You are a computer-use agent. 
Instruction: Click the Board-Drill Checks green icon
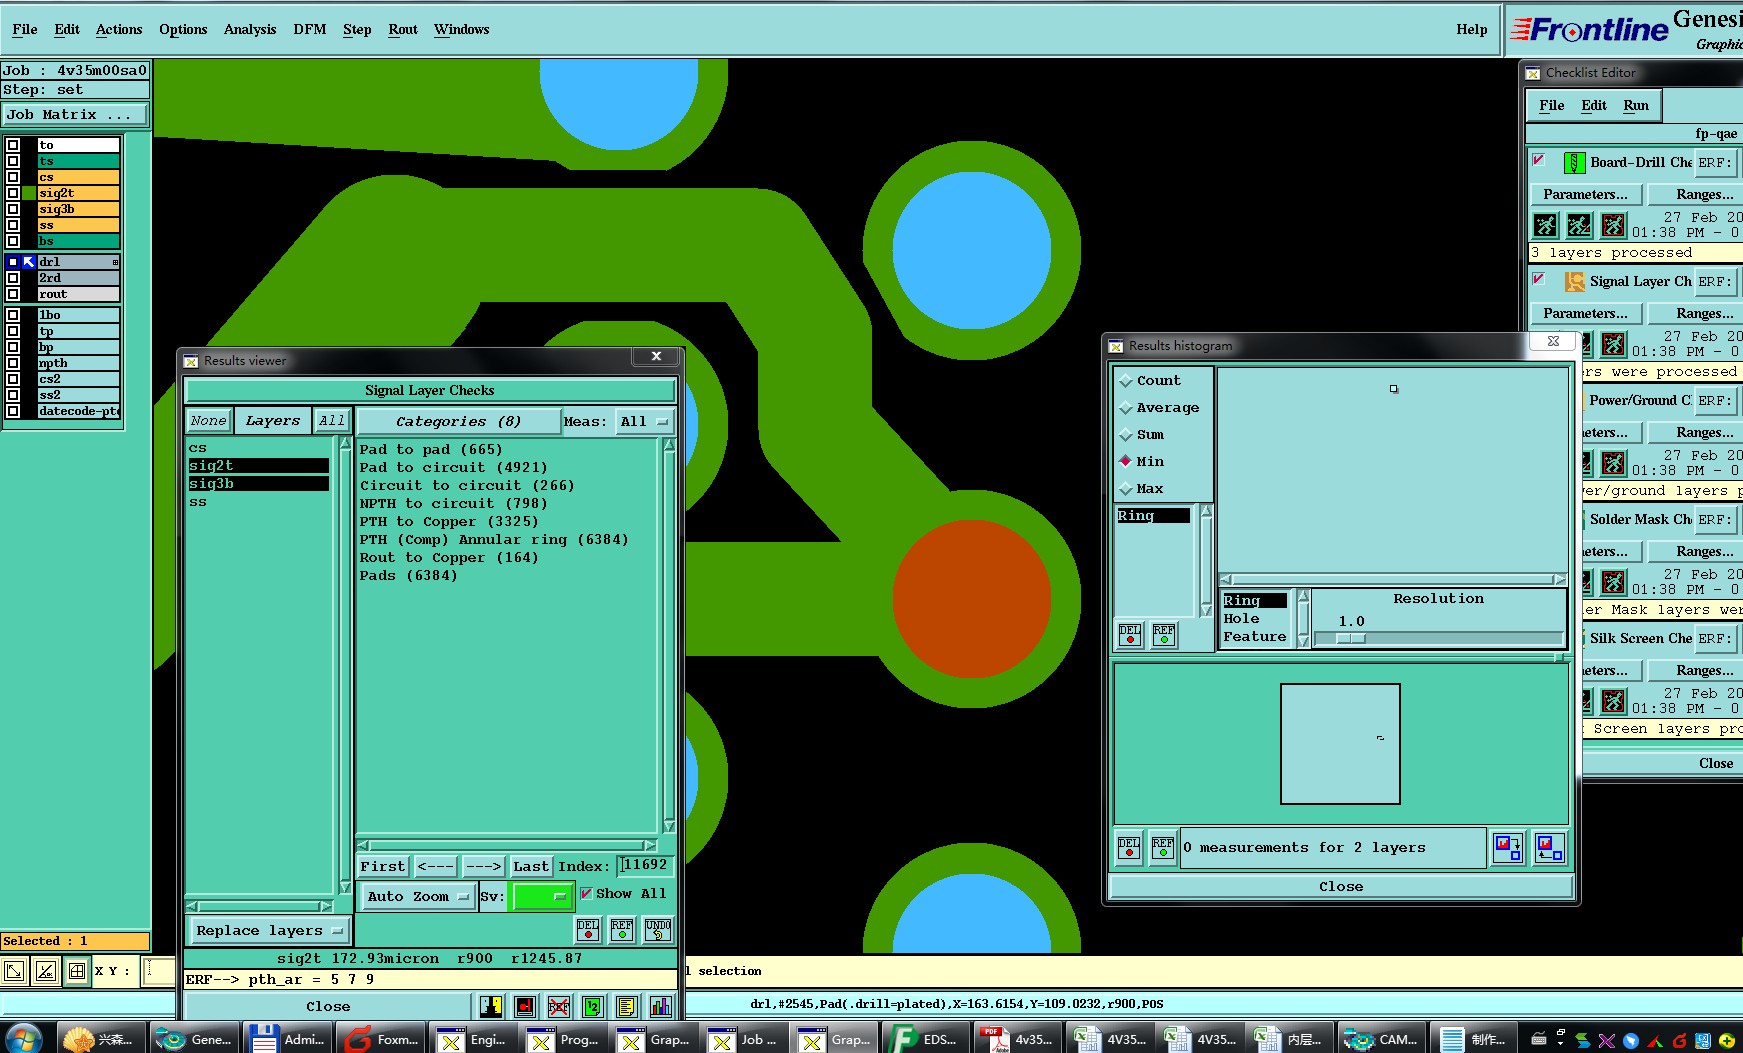pyautogui.click(x=1575, y=162)
